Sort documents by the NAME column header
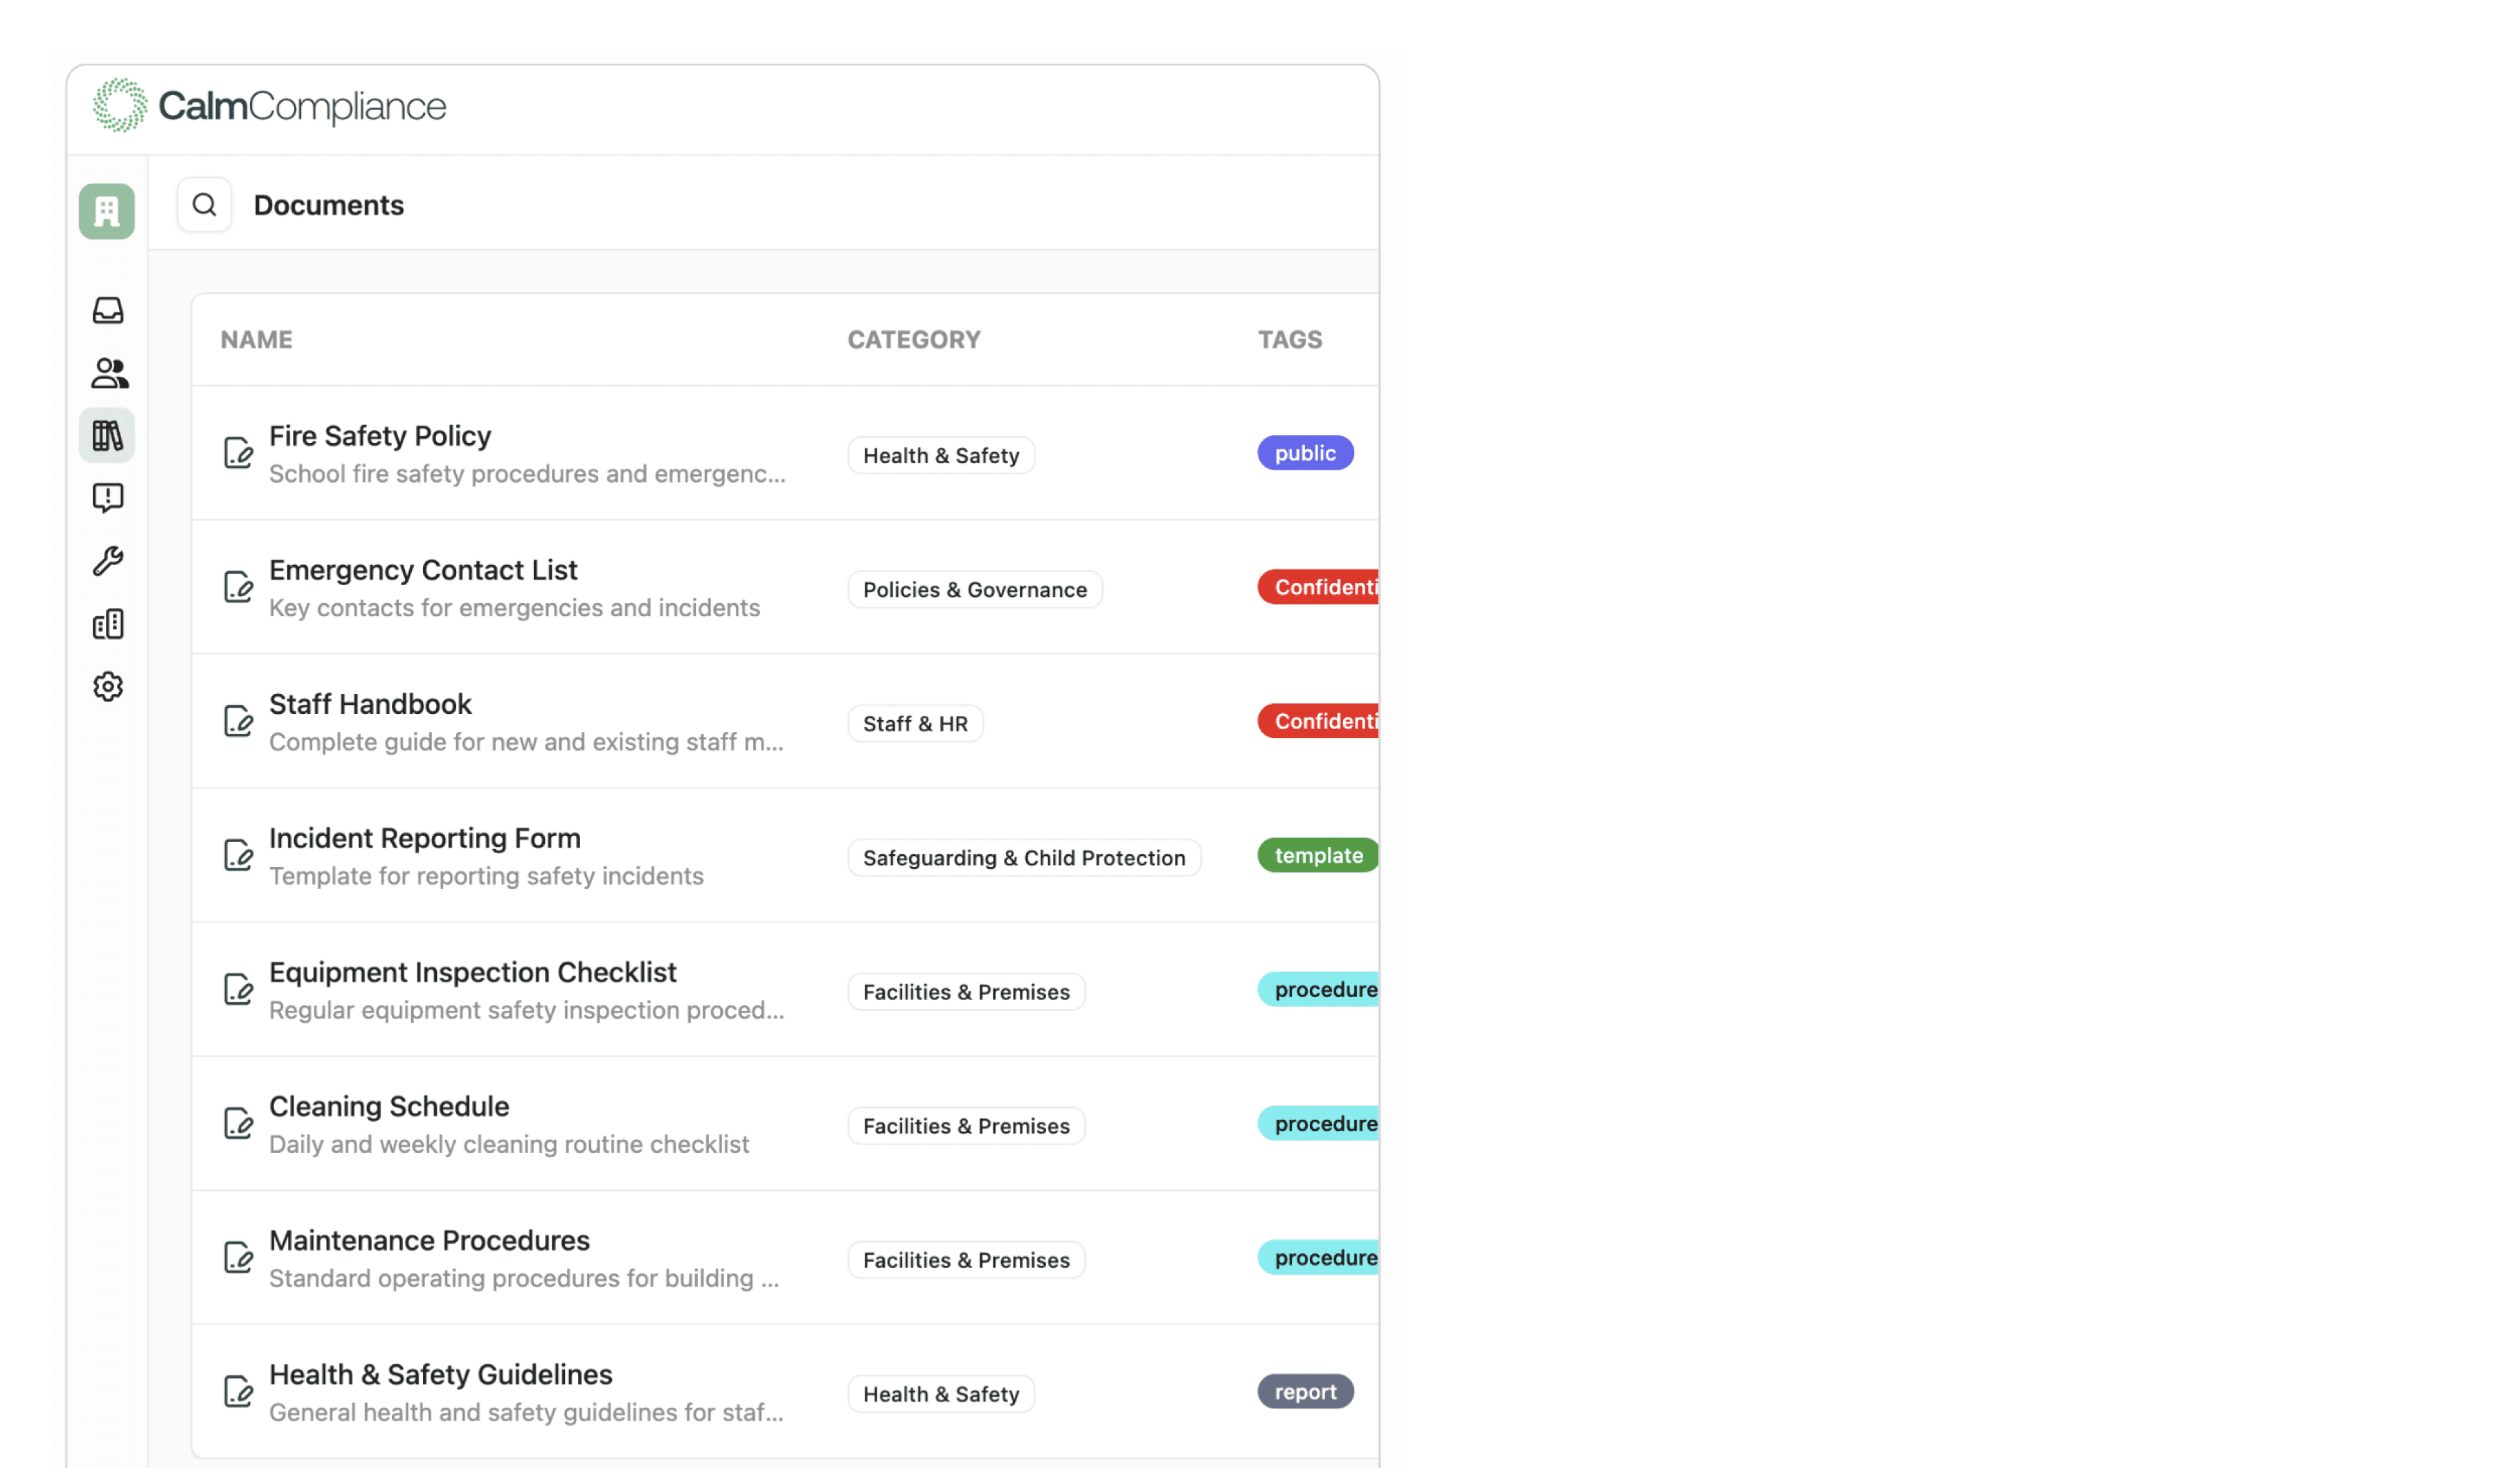The width and height of the screenshot is (2520, 1468). click(x=256, y=339)
